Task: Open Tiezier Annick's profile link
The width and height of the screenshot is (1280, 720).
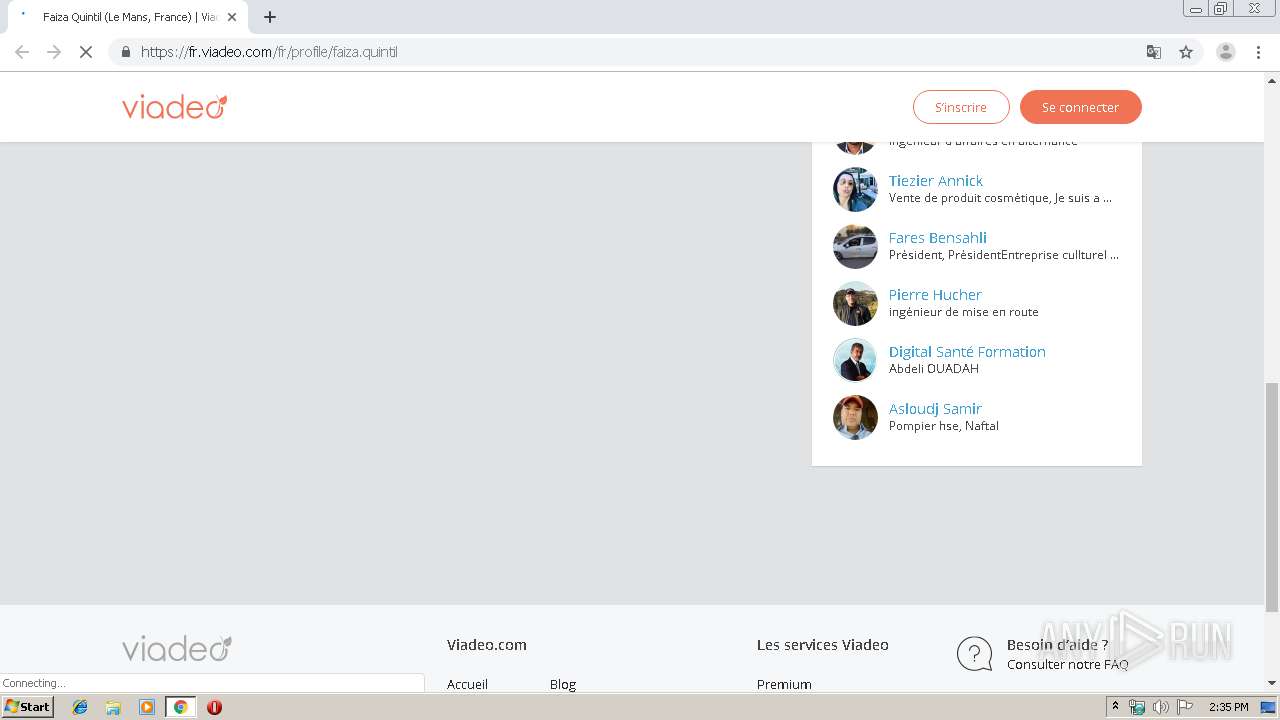Action: (936, 181)
